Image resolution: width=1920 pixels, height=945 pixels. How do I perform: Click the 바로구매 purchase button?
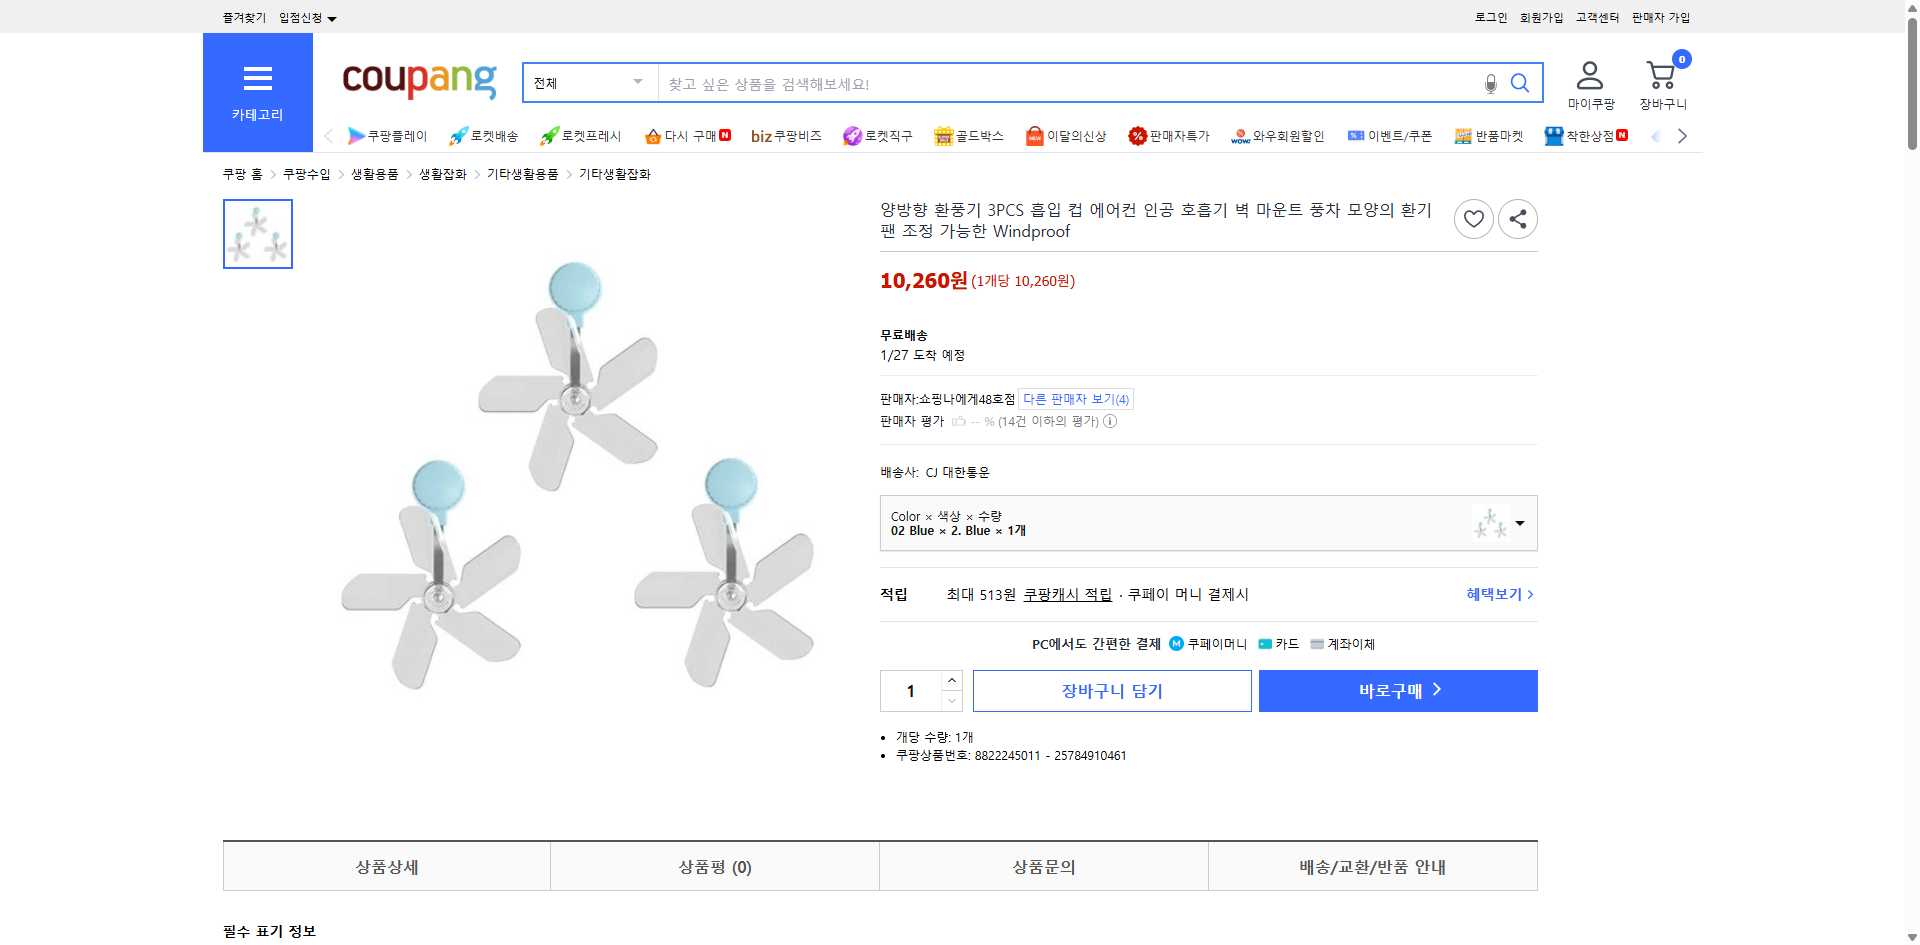1397,690
